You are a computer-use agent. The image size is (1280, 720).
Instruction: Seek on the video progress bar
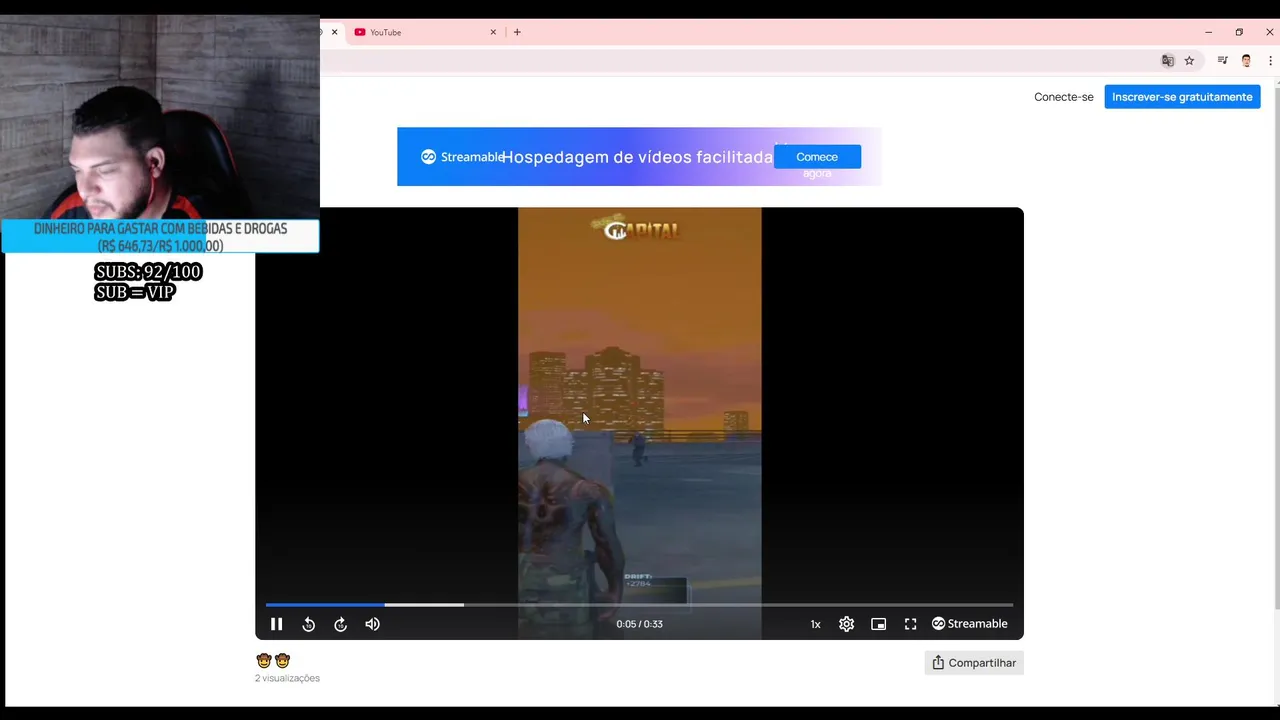(x=639, y=604)
